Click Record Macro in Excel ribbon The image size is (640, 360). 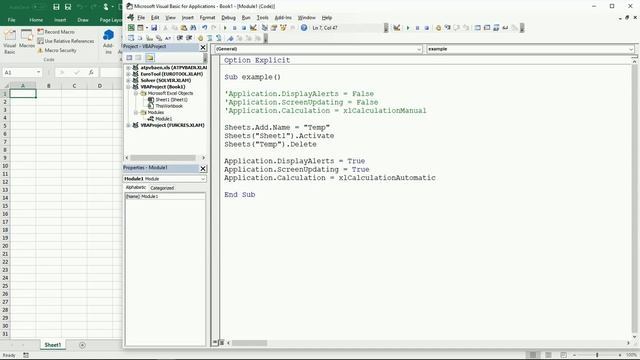(56, 32)
